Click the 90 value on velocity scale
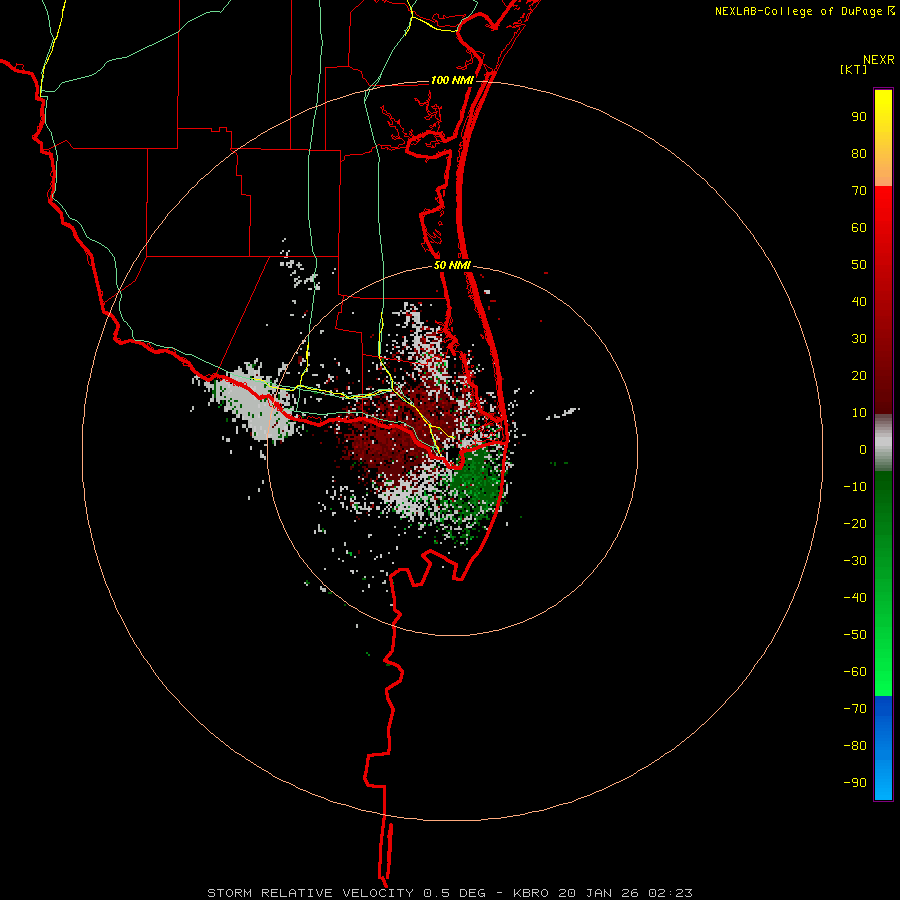 pyautogui.click(x=859, y=117)
